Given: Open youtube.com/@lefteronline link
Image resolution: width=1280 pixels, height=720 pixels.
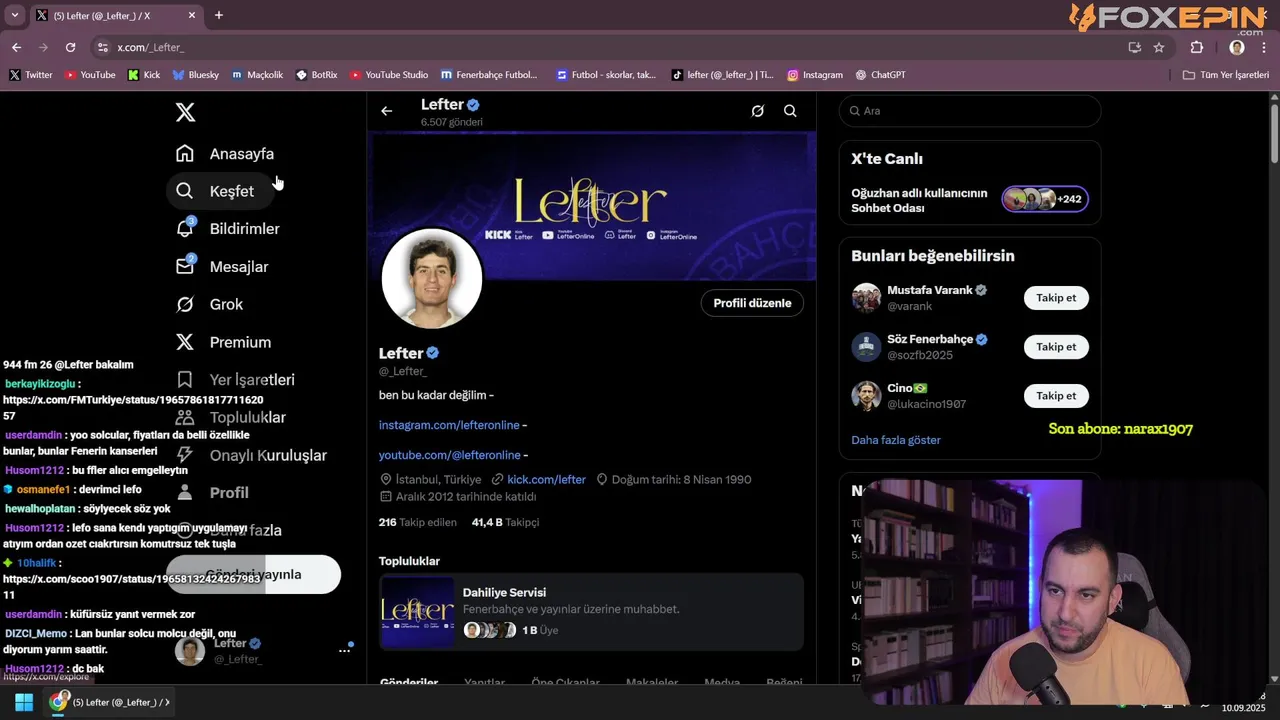Looking at the screenshot, I should pyautogui.click(x=449, y=455).
